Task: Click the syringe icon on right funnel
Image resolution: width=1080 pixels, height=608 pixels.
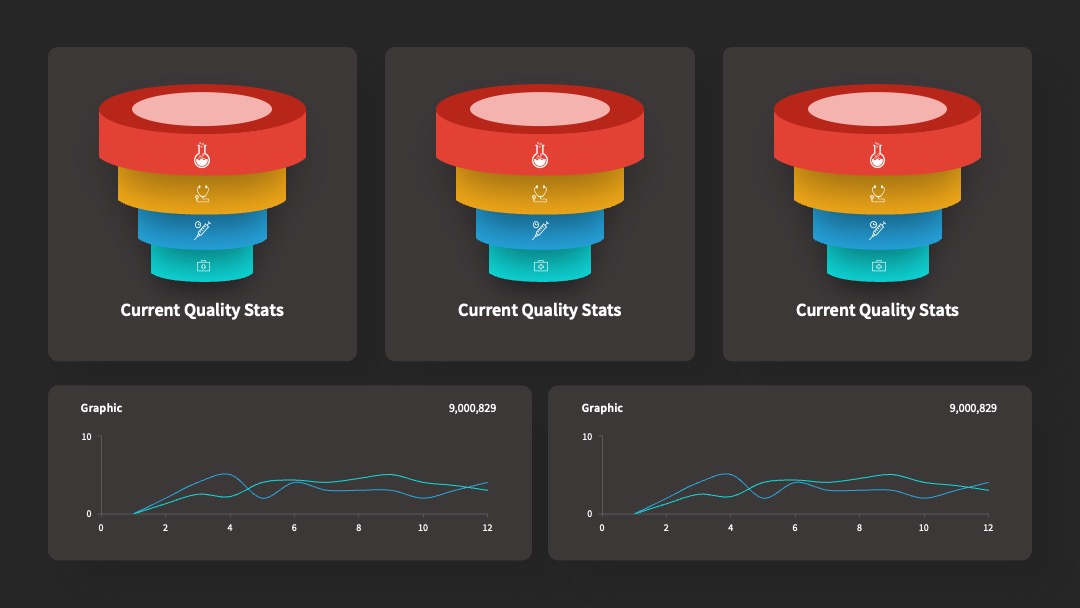Action: click(x=877, y=230)
